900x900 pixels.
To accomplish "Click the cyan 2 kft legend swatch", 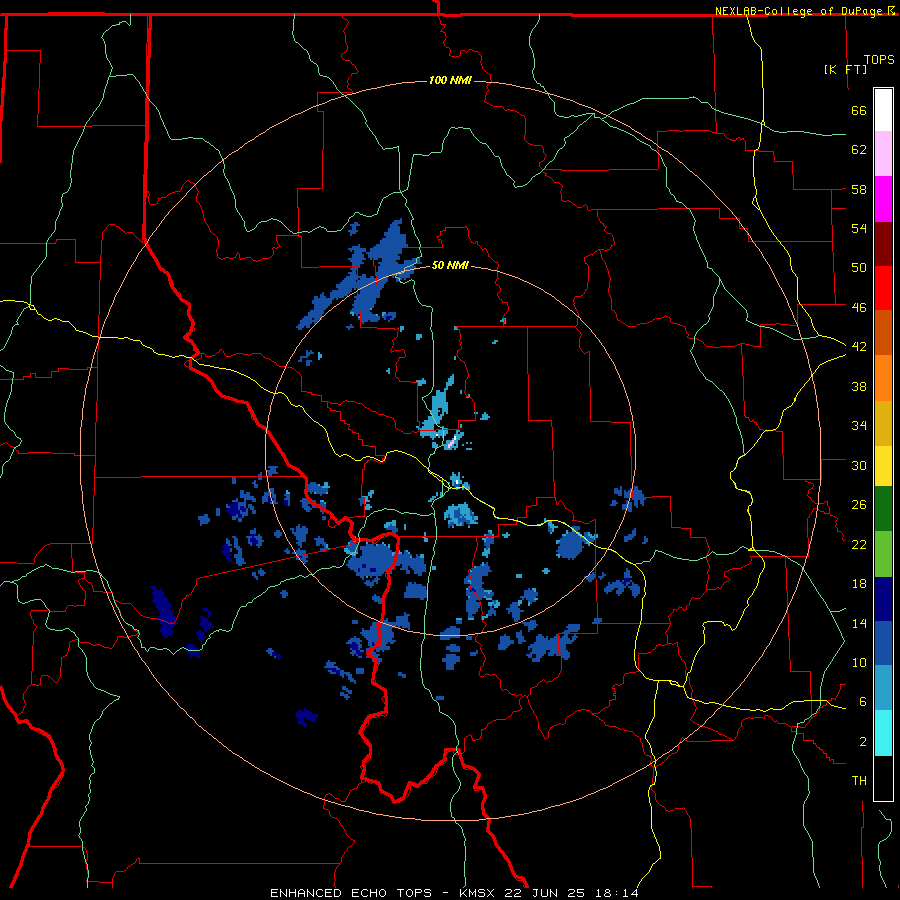I will (x=883, y=733).
